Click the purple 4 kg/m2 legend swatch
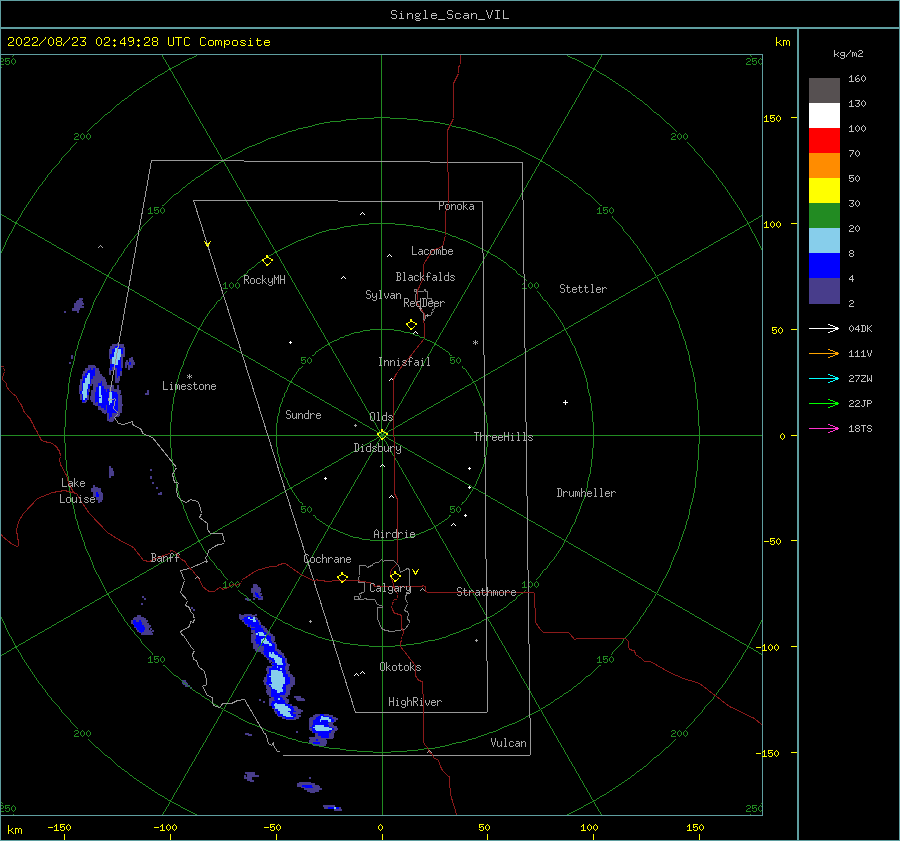900x841 pixels. click(824, 290)
